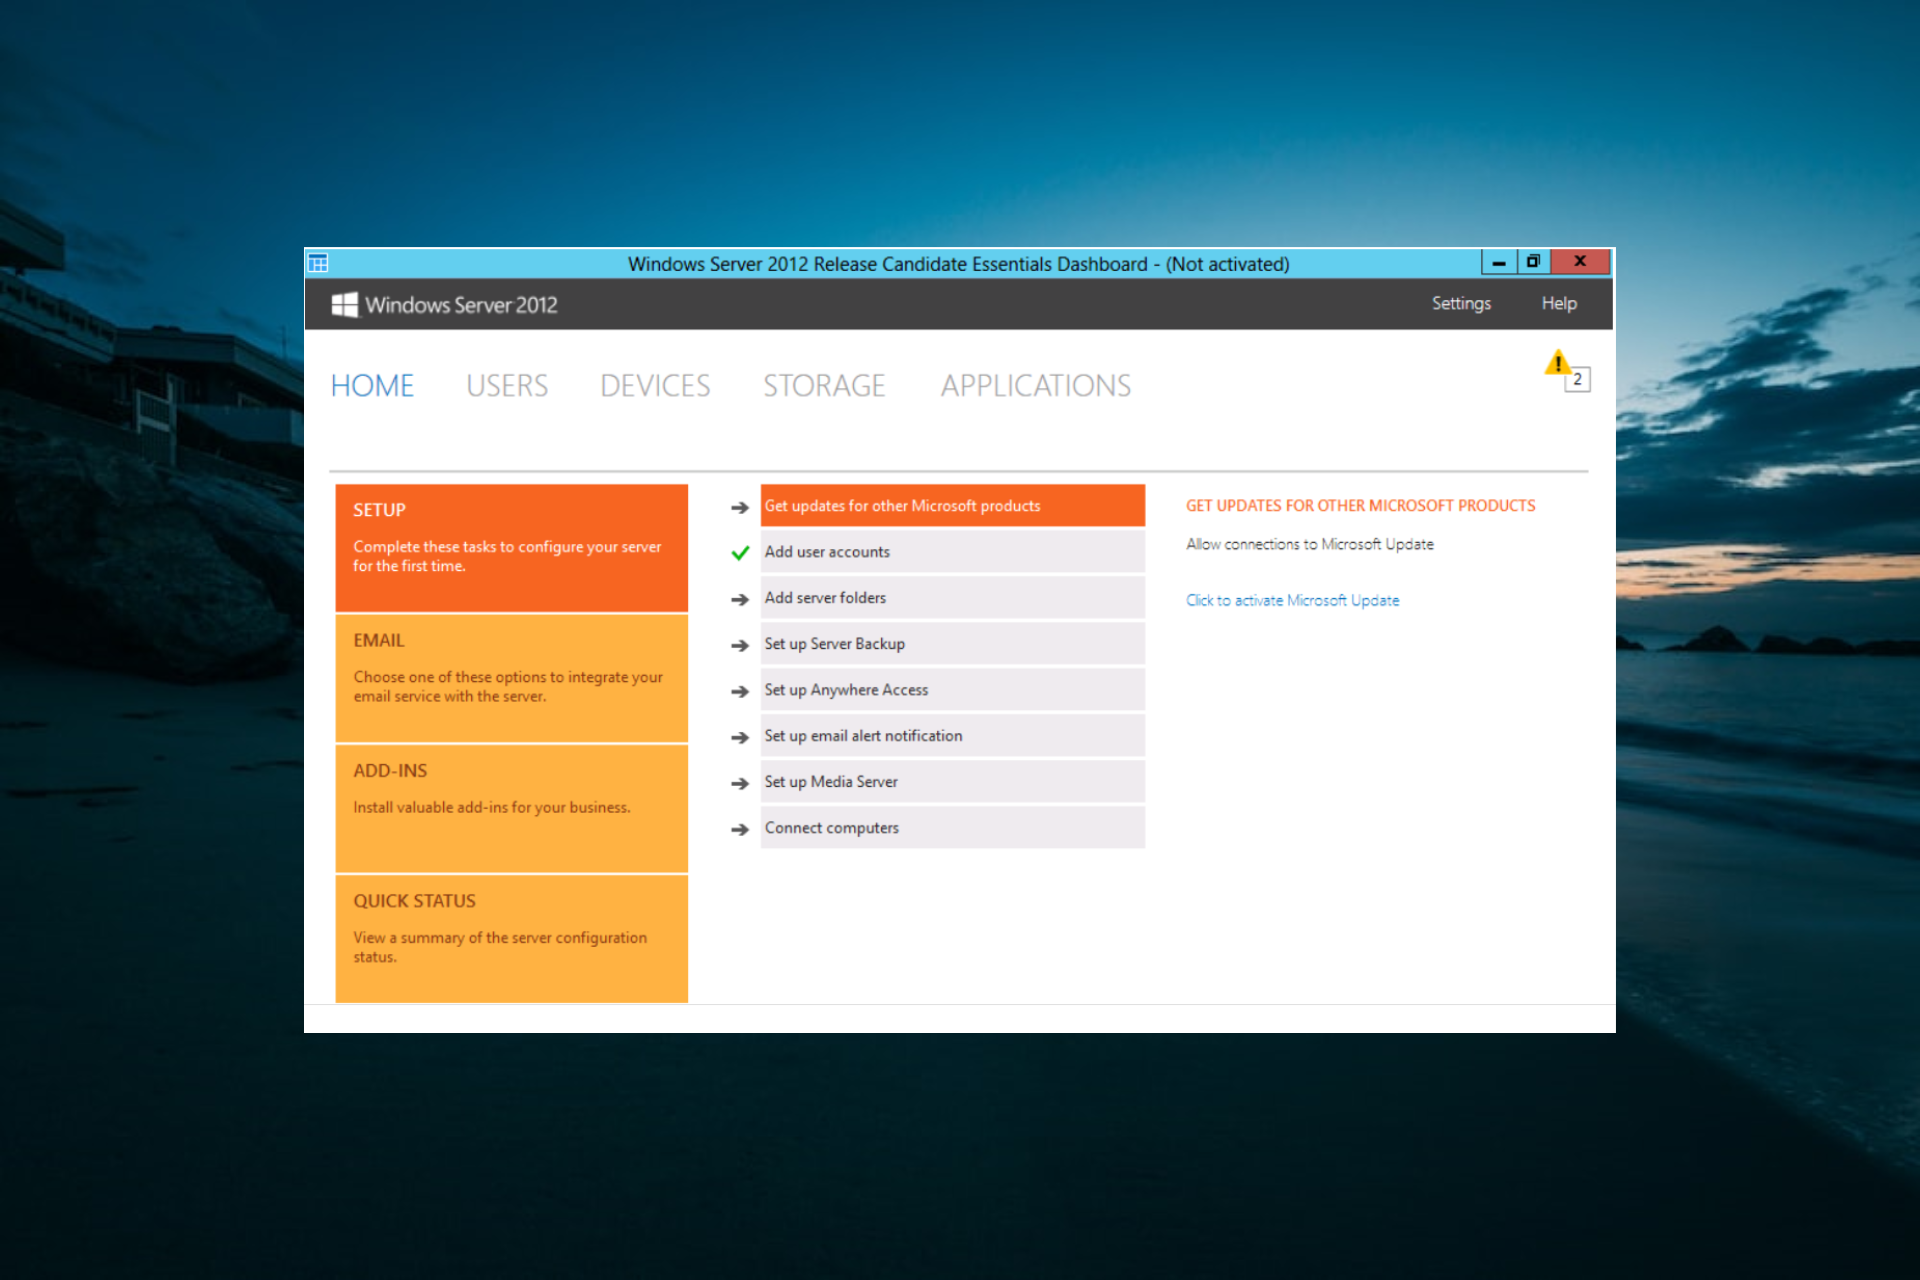The width and height of the screenshot is (1920, 1280).
Task: Select Set up email alert notification task
Action: click(953, 736)
